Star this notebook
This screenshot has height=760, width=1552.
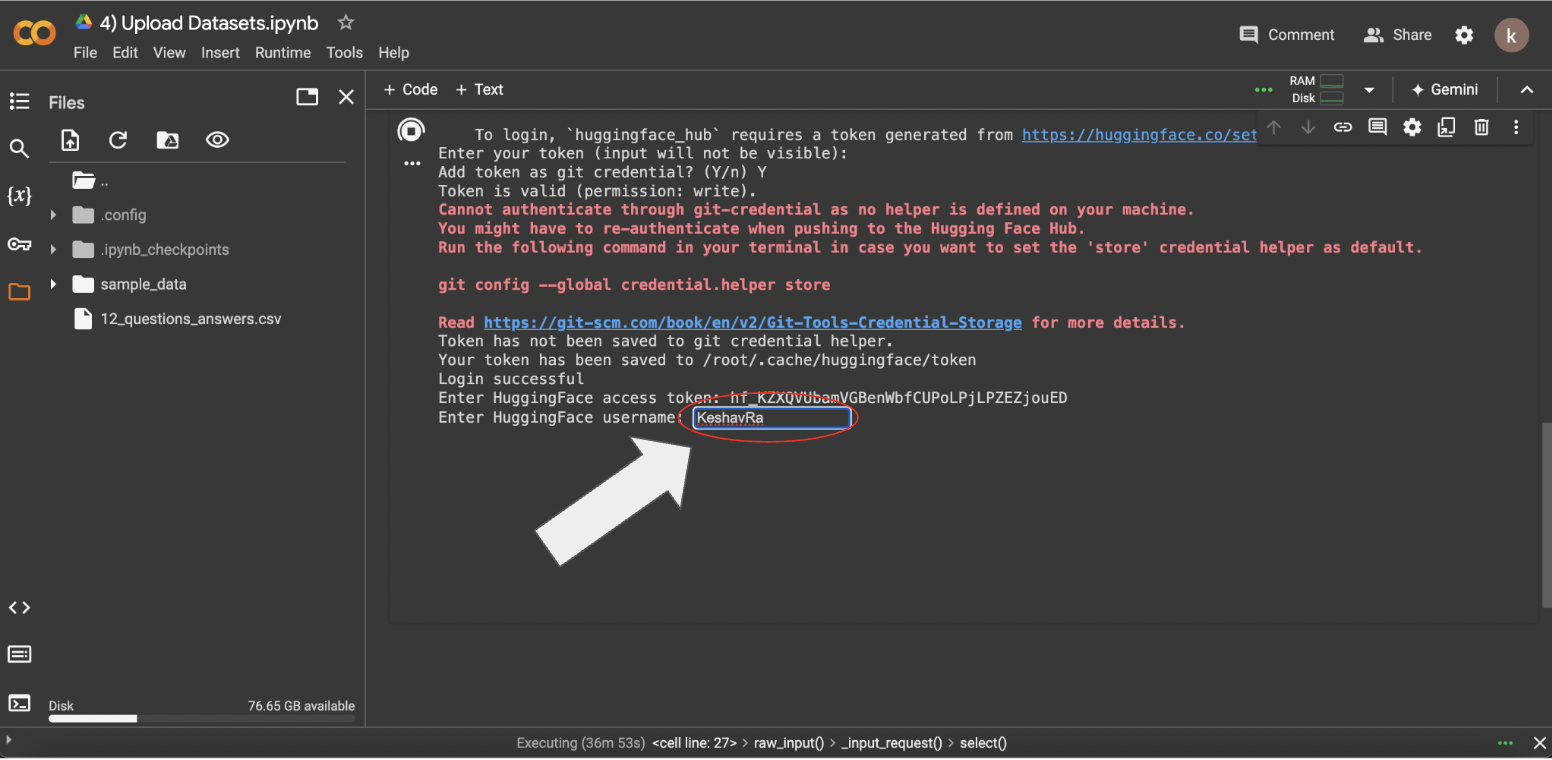pos(346,22)
